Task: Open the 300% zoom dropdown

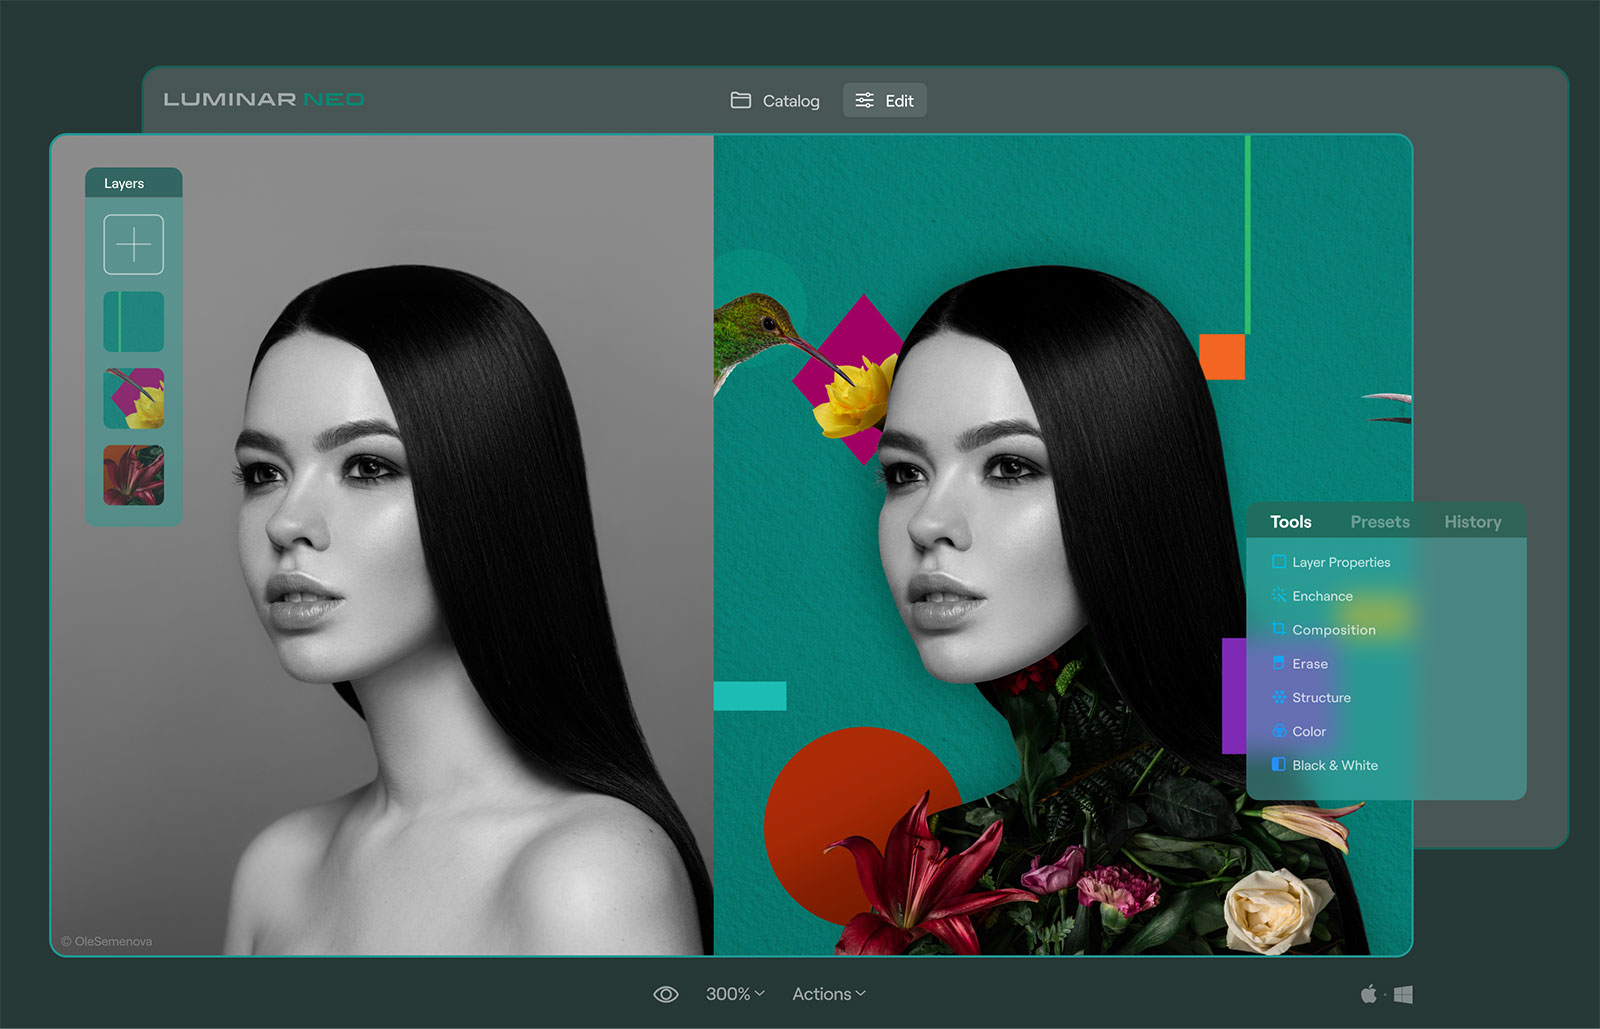Action: point(735,994)
